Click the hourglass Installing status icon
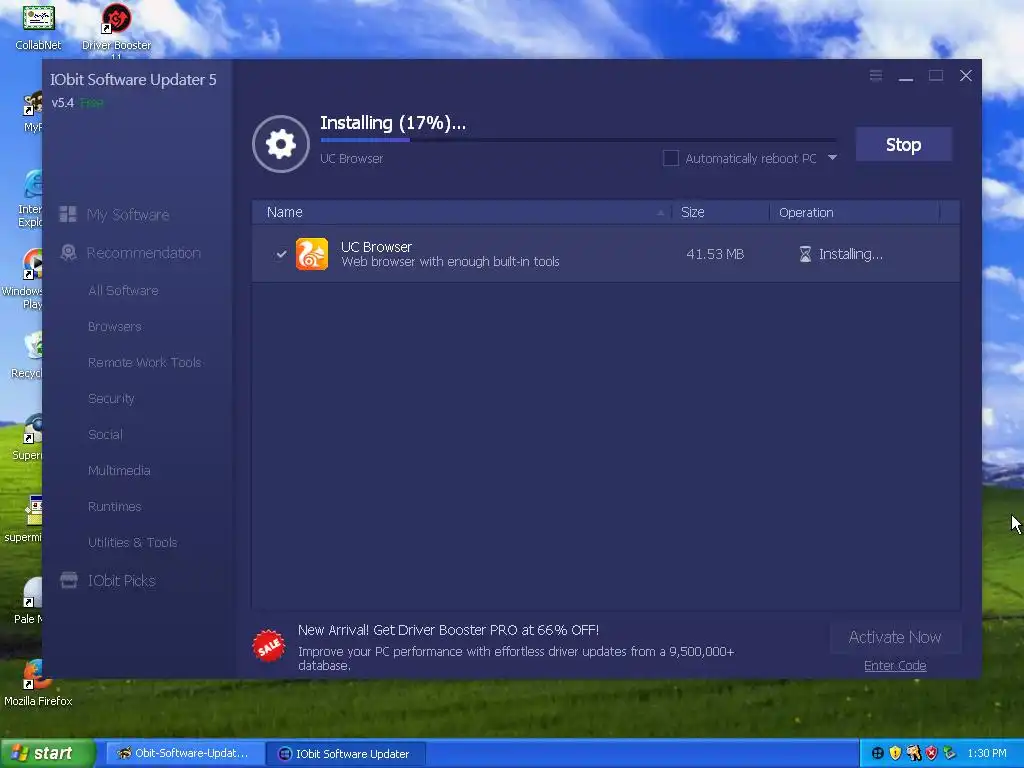This screenshot has height=768, width=1024. coord(805,254)
